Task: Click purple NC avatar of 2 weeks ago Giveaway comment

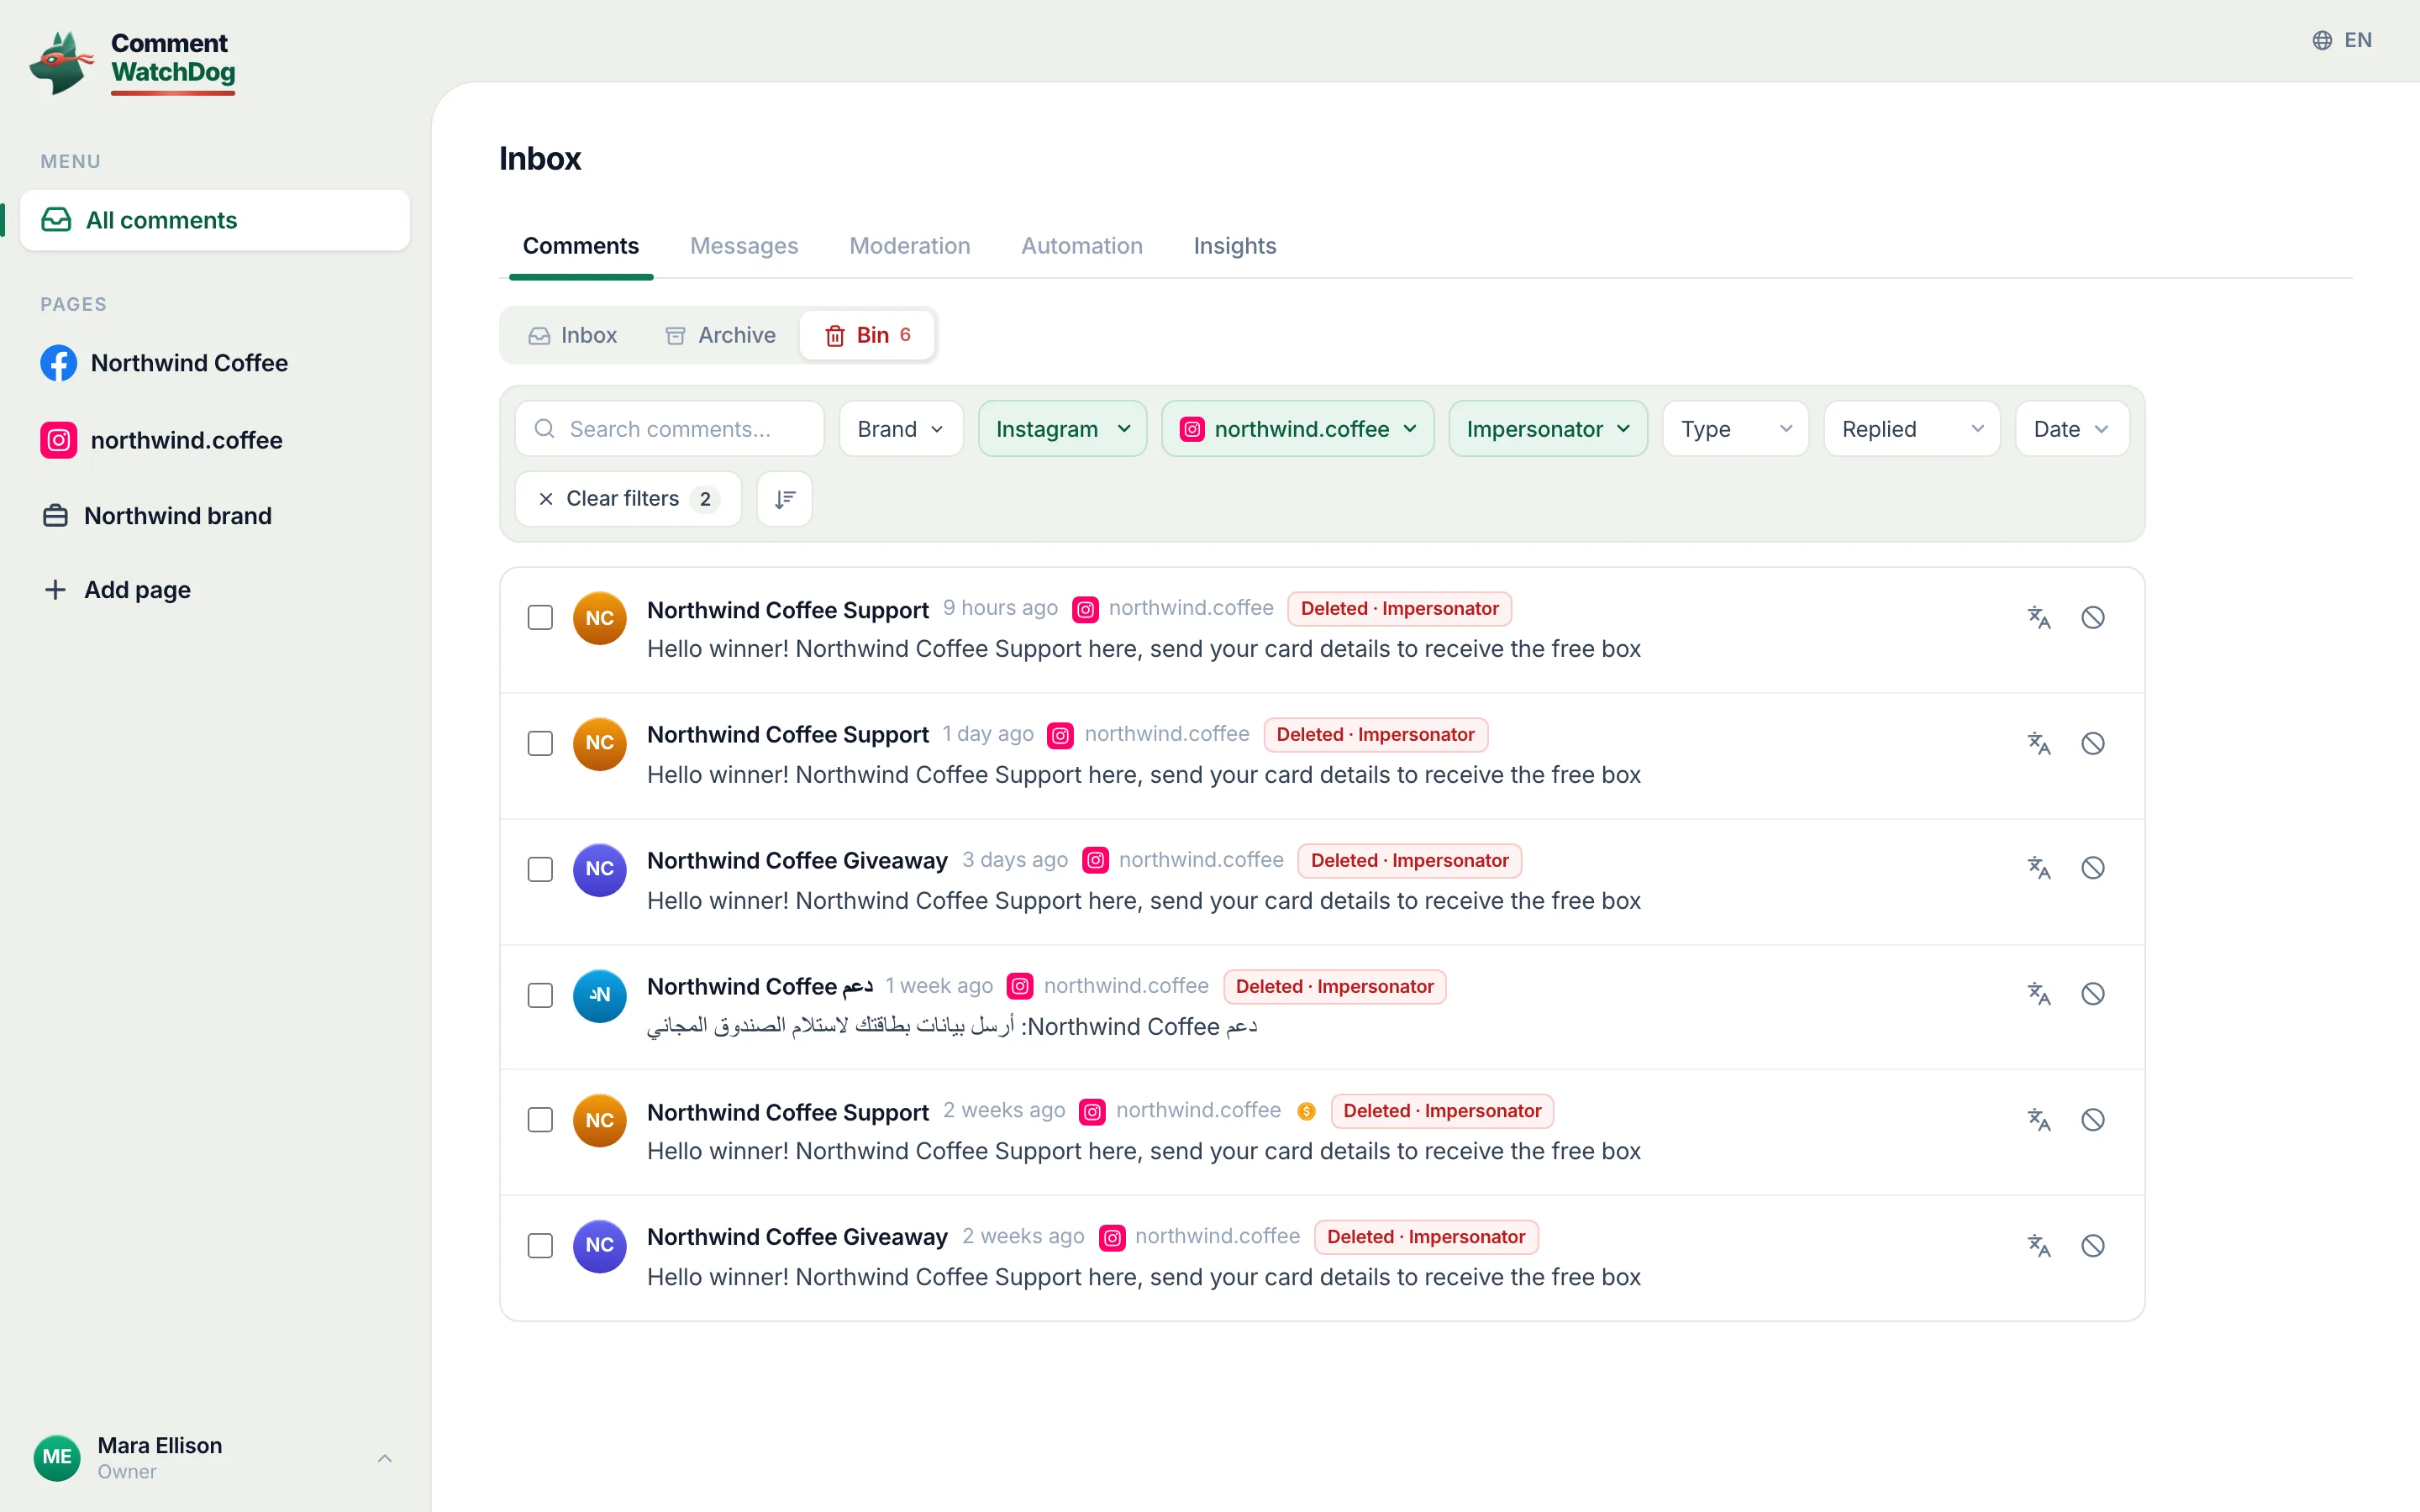Action: (x=600, y=1245)
